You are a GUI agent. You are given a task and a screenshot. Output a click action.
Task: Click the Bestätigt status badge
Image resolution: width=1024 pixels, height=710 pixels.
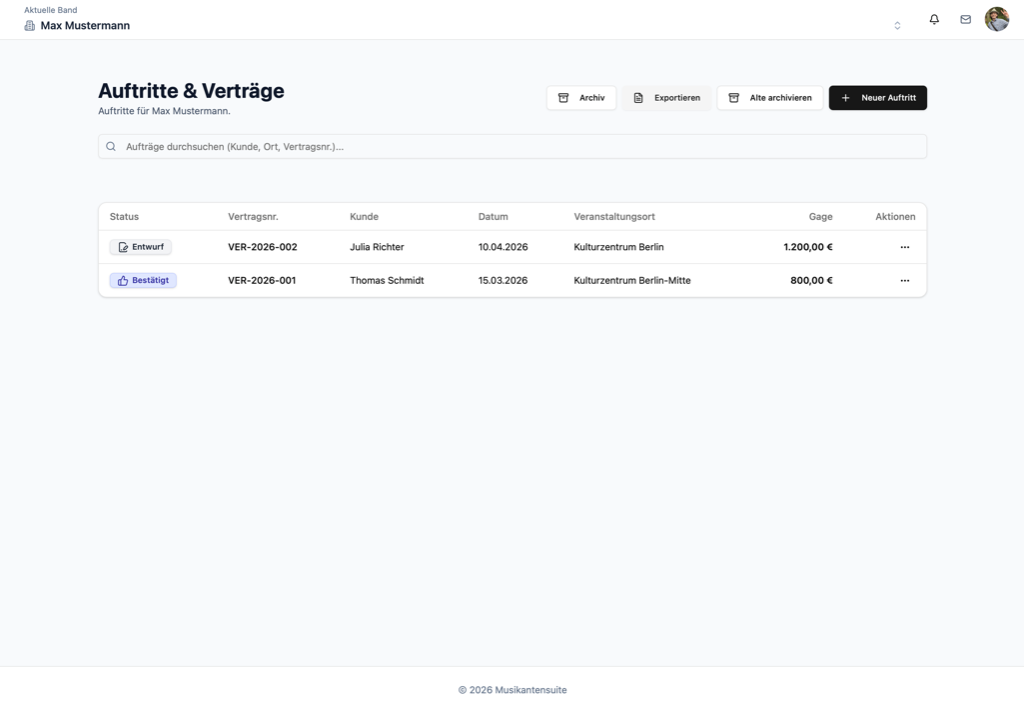point(143,280)
